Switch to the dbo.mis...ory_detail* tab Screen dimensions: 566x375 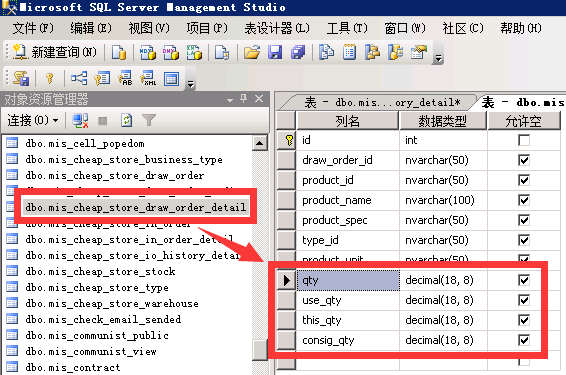point(382,103)
